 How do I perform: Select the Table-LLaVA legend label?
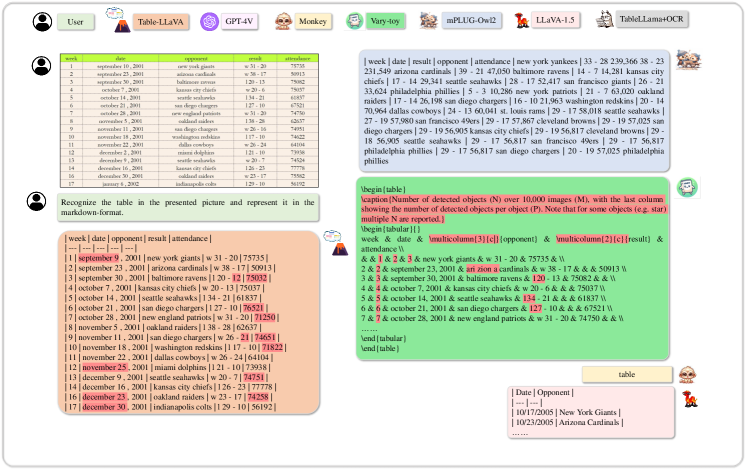pos(160,22)
